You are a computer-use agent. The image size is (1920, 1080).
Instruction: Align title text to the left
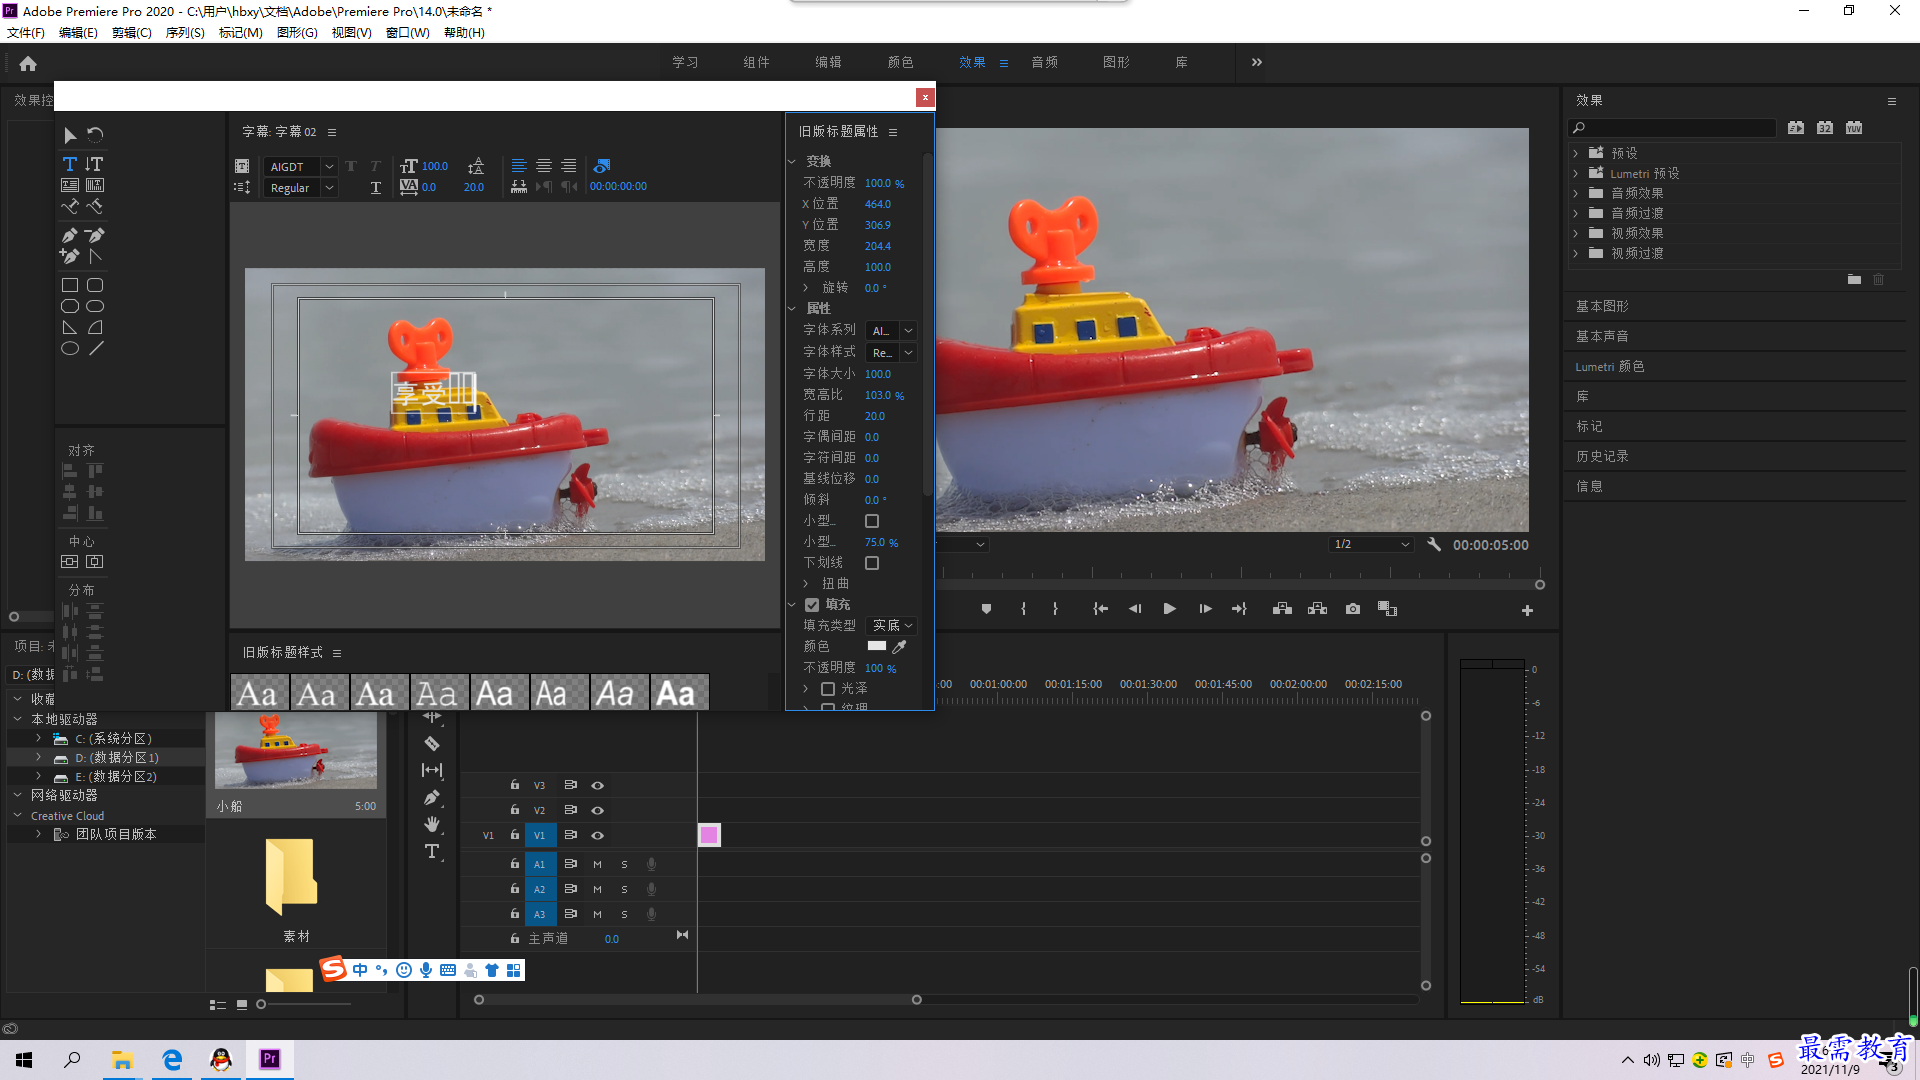pyautogui.click(x=519, y=166)
